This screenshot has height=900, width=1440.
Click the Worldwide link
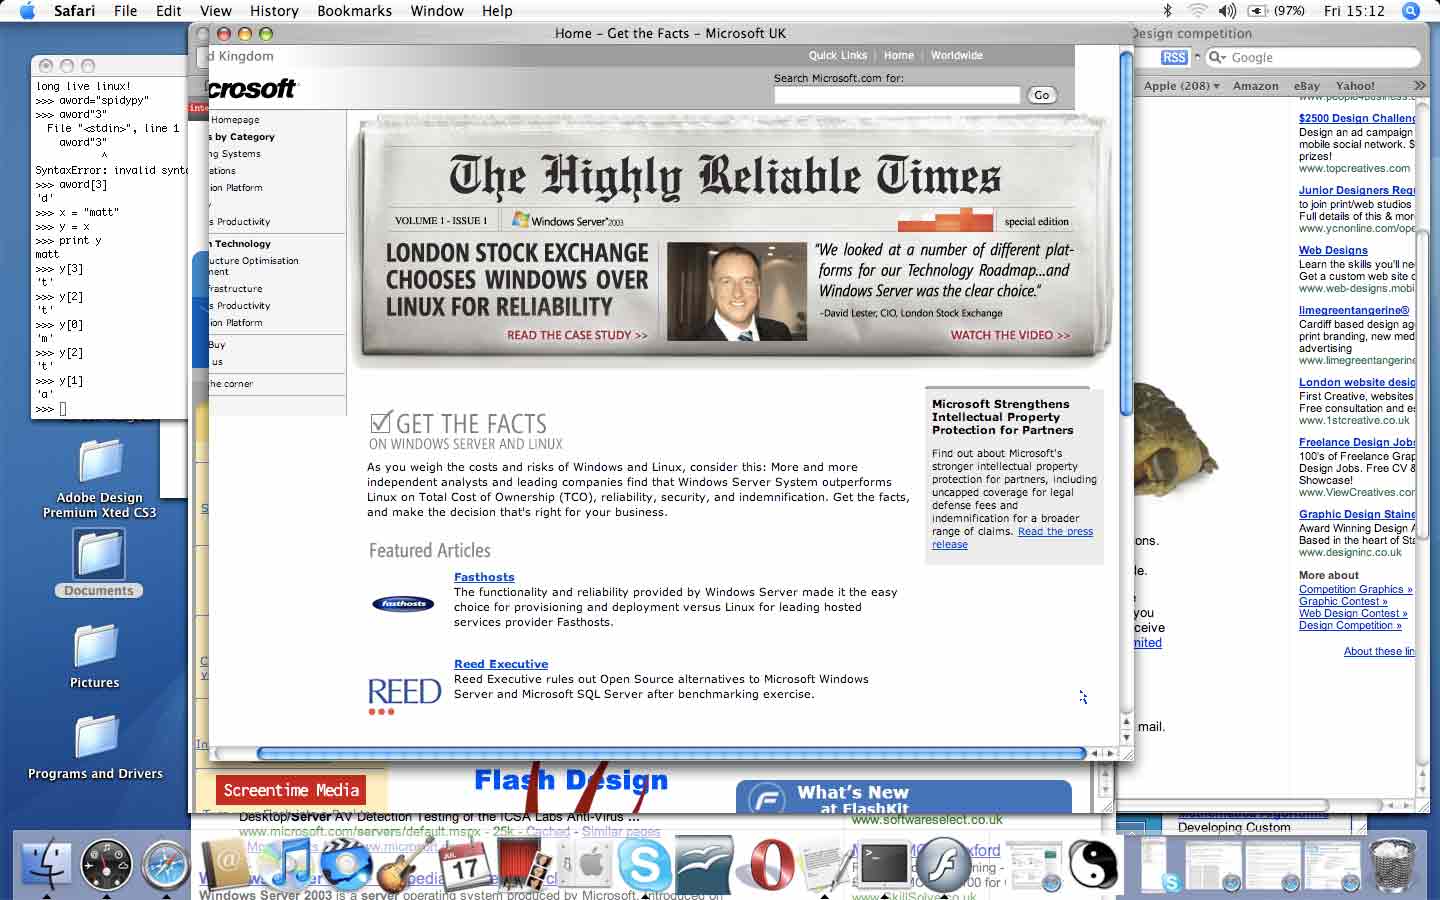(957, 56)
